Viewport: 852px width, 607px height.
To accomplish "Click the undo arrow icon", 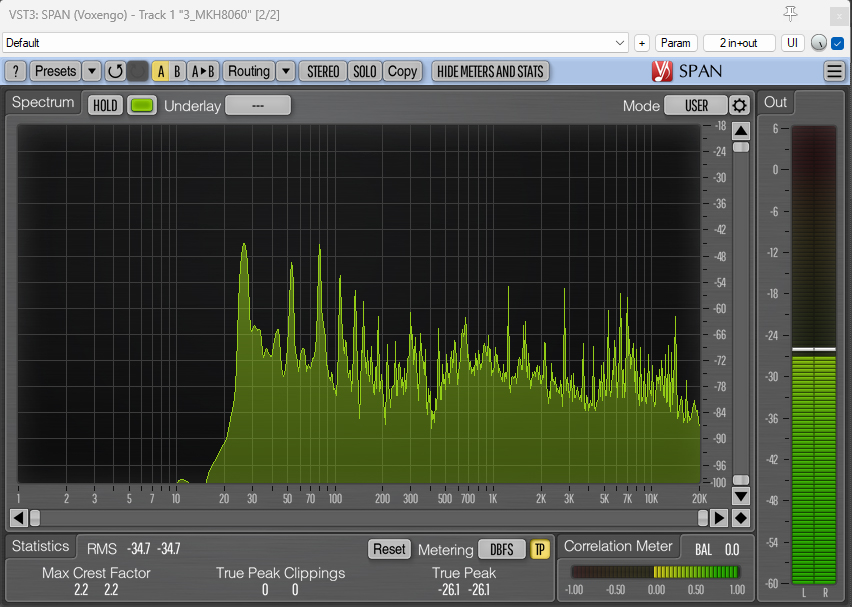I will tap(115, 71).
